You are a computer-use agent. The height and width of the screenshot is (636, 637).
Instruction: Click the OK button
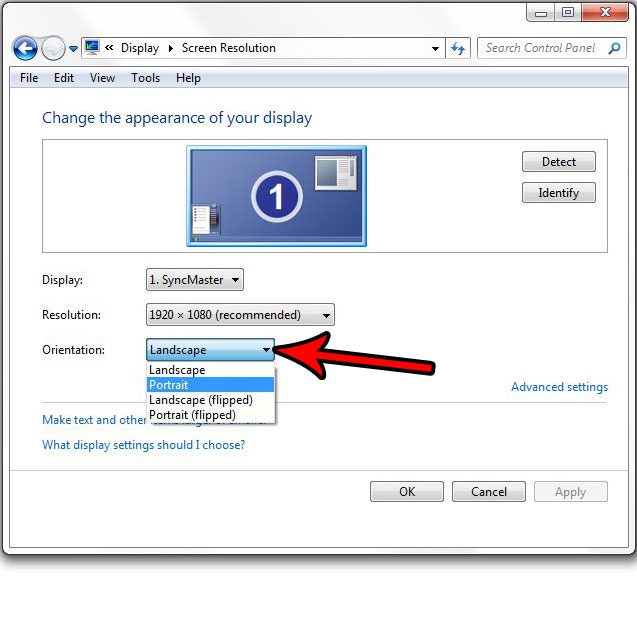click(407, 491)
